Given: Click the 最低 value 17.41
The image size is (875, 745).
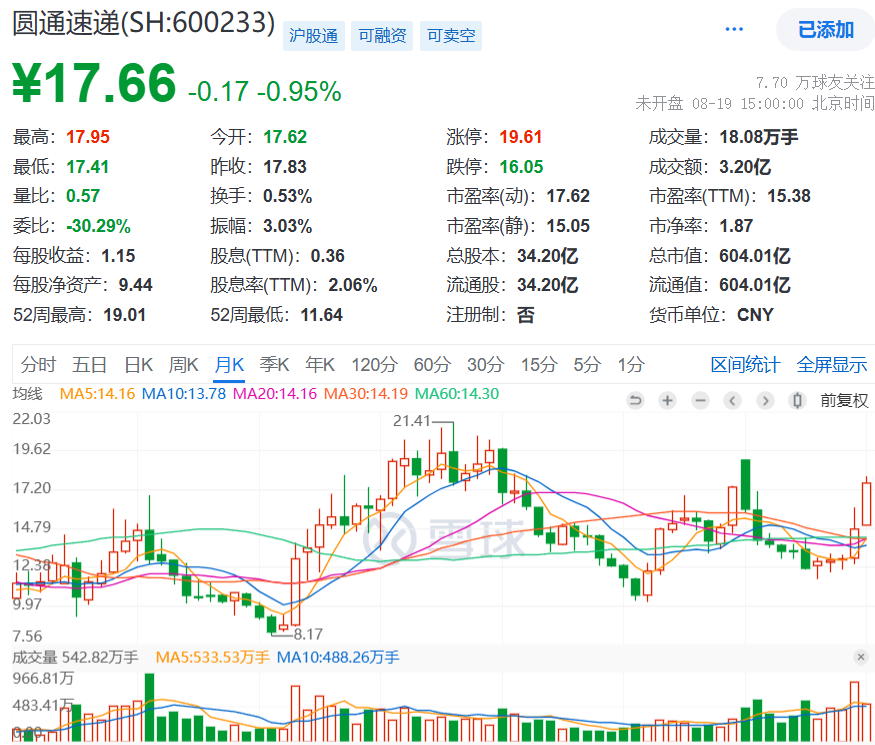Looking at the screenshot, I should tap(88, 166).
